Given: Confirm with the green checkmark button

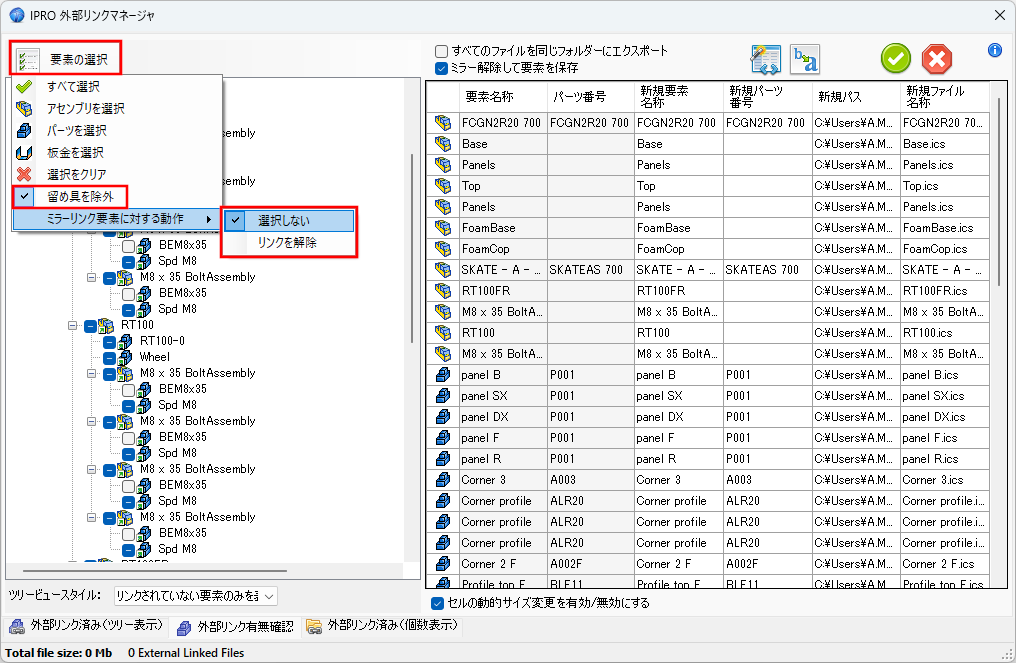Looking at the screenshot, I should [895, 59].
